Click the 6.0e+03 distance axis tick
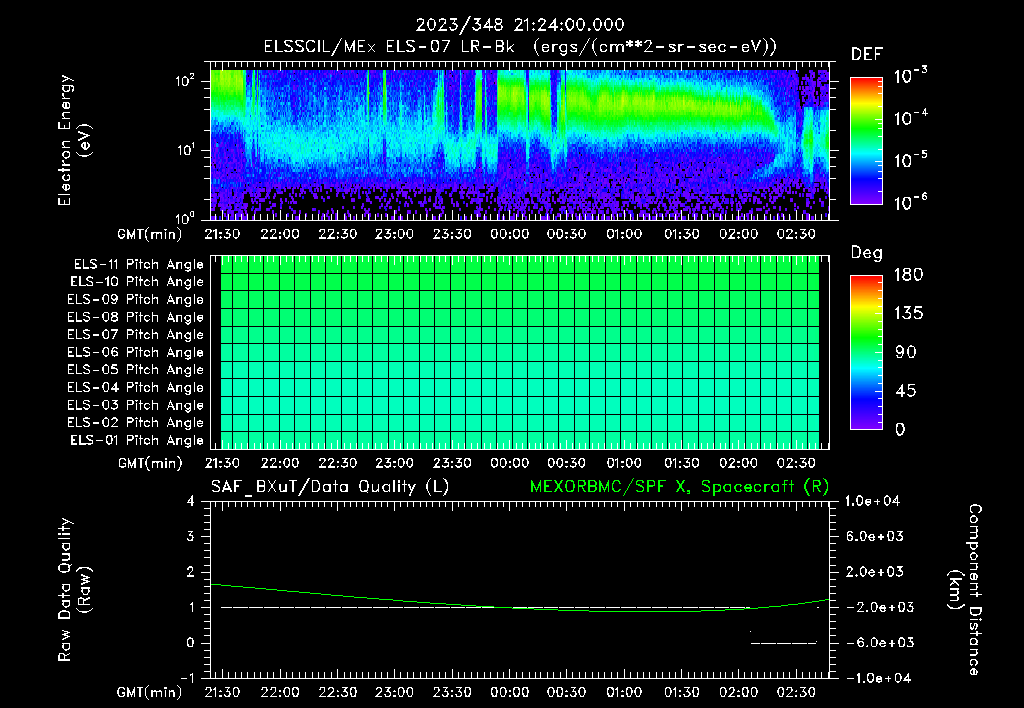The height and width of the screenshot is (708, 1024). click(874, 536)
